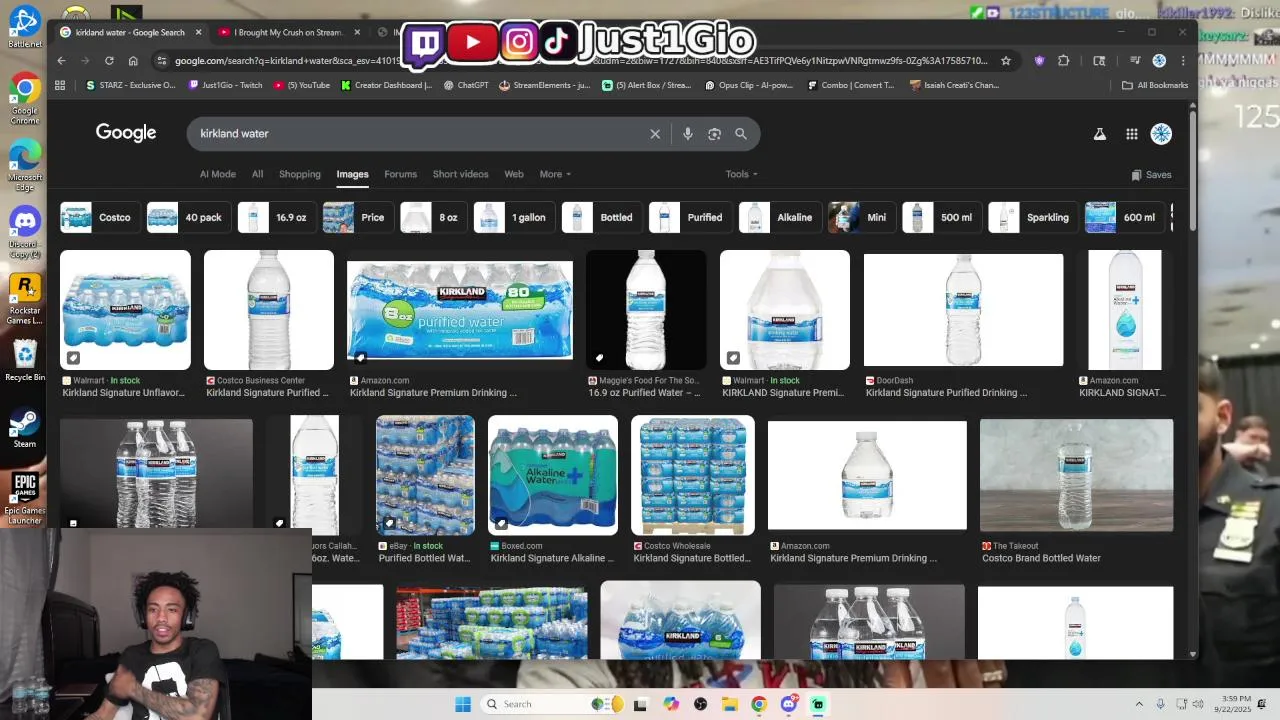This screenshot has height=720, width=1280.
Task: Show hidden system tray icons
Action: 1139,704
